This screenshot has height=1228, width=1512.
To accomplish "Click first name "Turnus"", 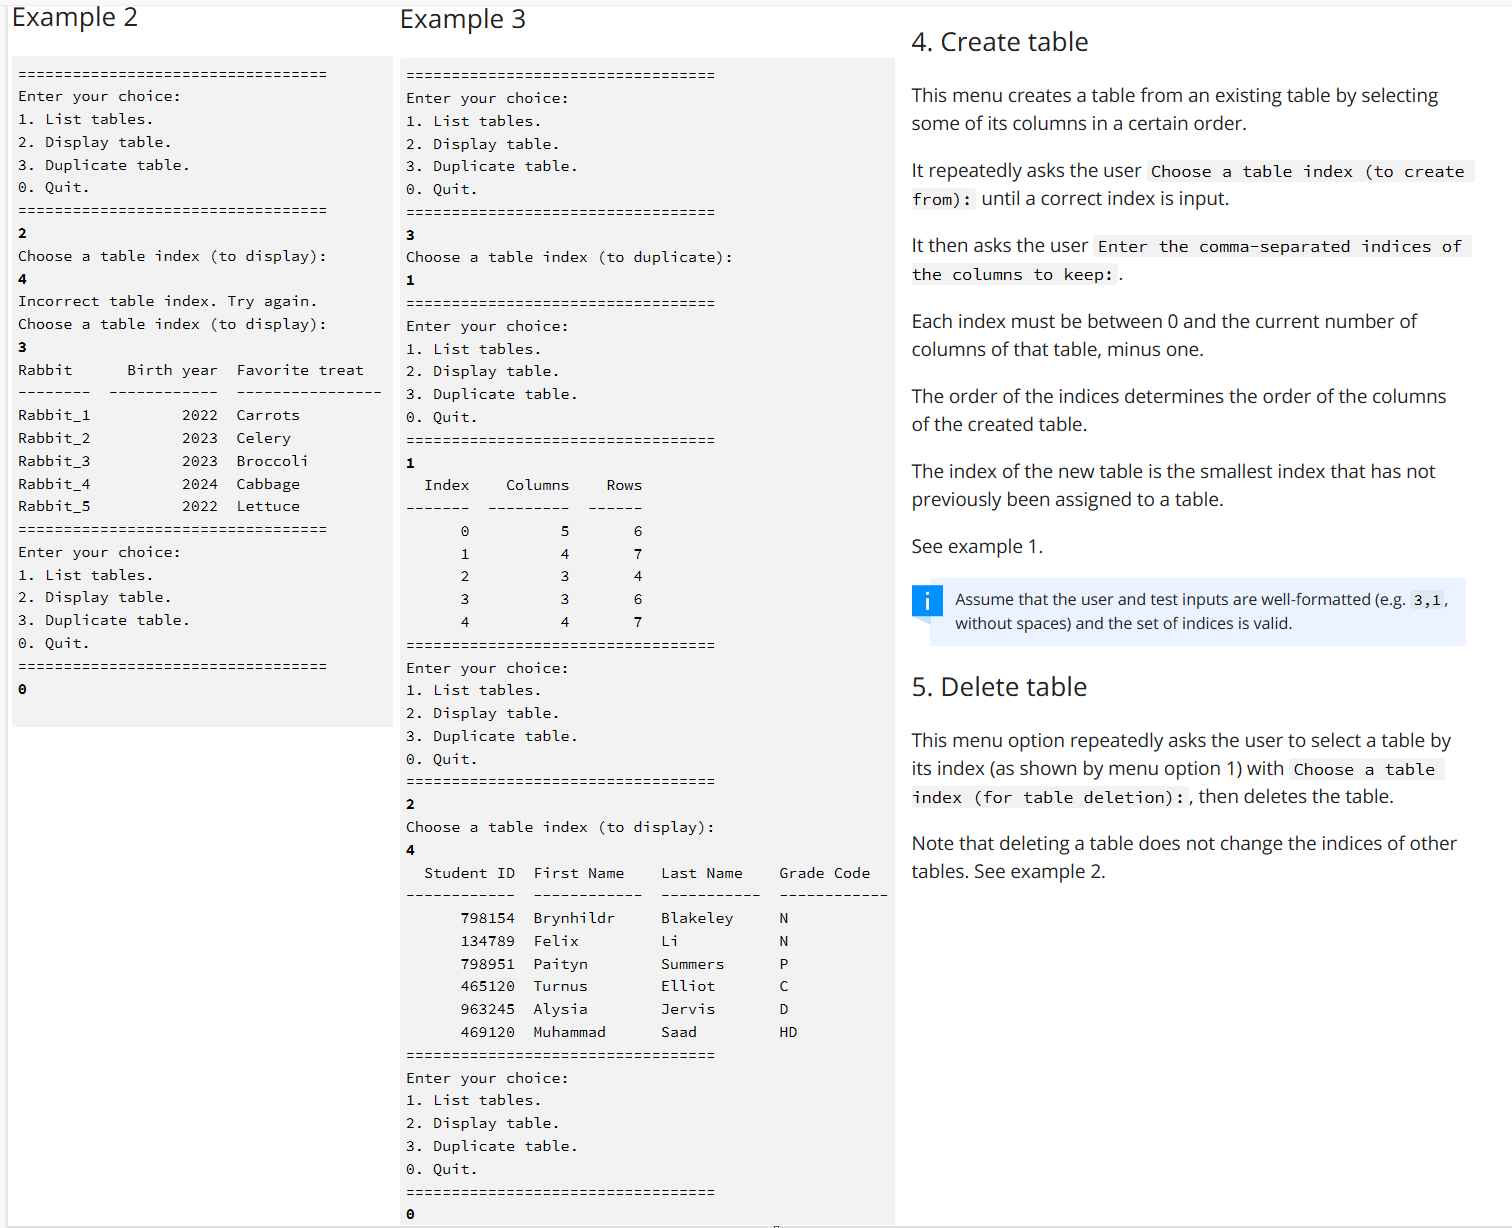I will pos(561,986).
